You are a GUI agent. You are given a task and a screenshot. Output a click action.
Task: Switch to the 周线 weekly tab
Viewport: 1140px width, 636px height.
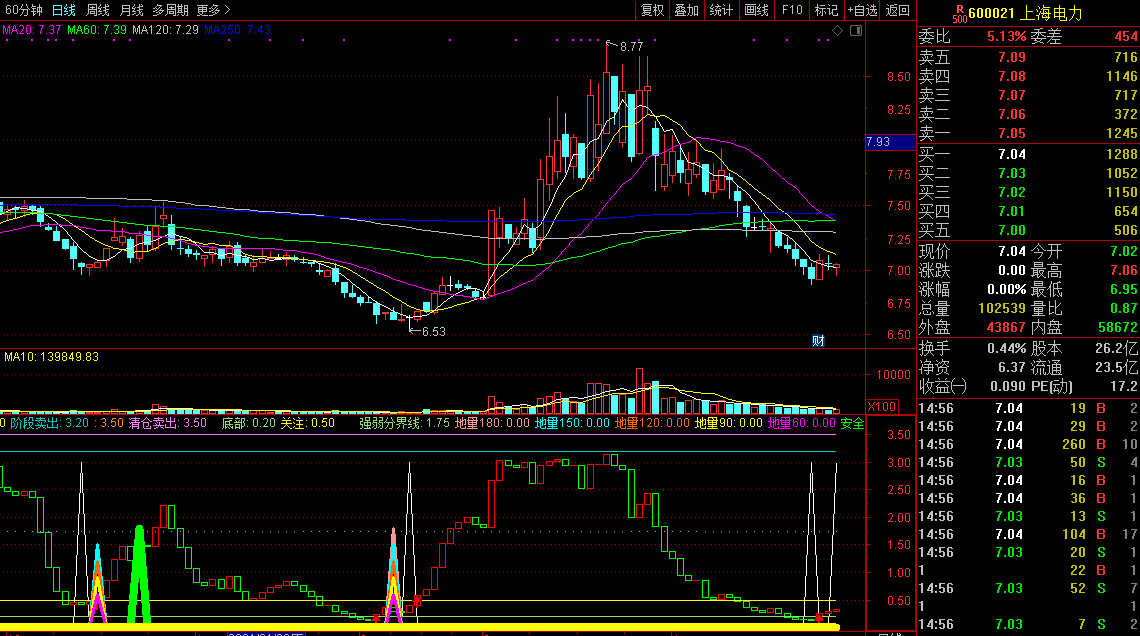[97, 10]
